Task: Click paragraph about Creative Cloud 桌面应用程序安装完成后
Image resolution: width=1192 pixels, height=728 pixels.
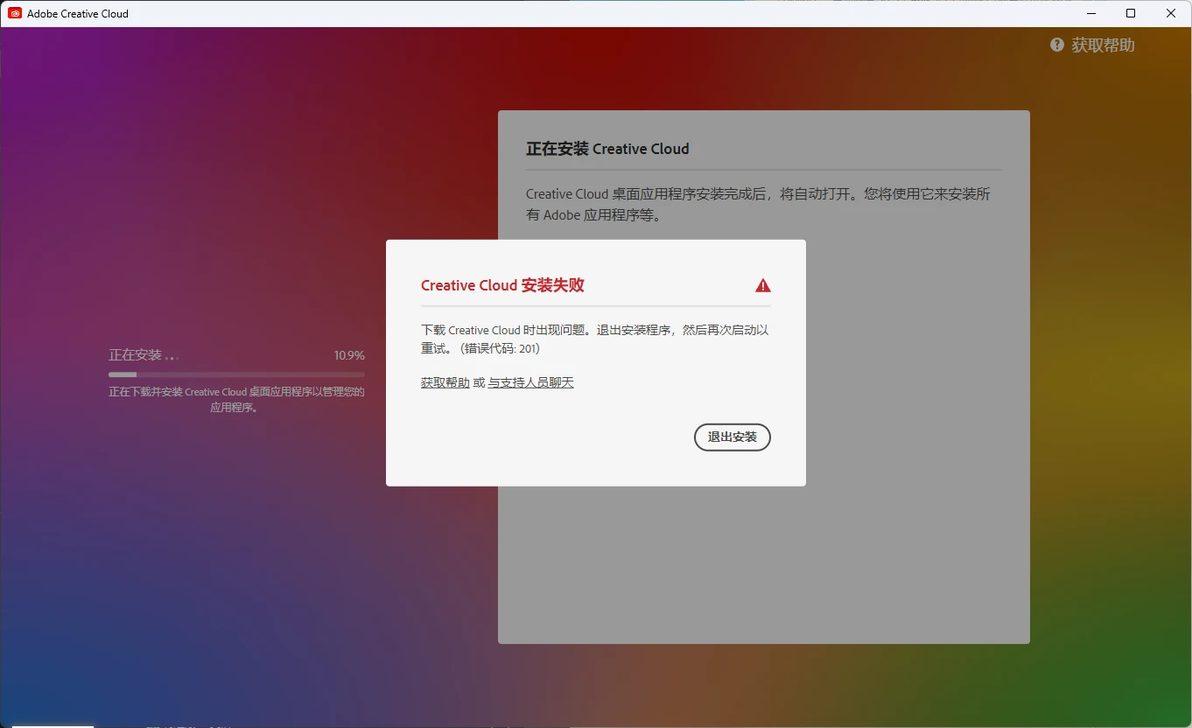Action: [x=758, y=204]
